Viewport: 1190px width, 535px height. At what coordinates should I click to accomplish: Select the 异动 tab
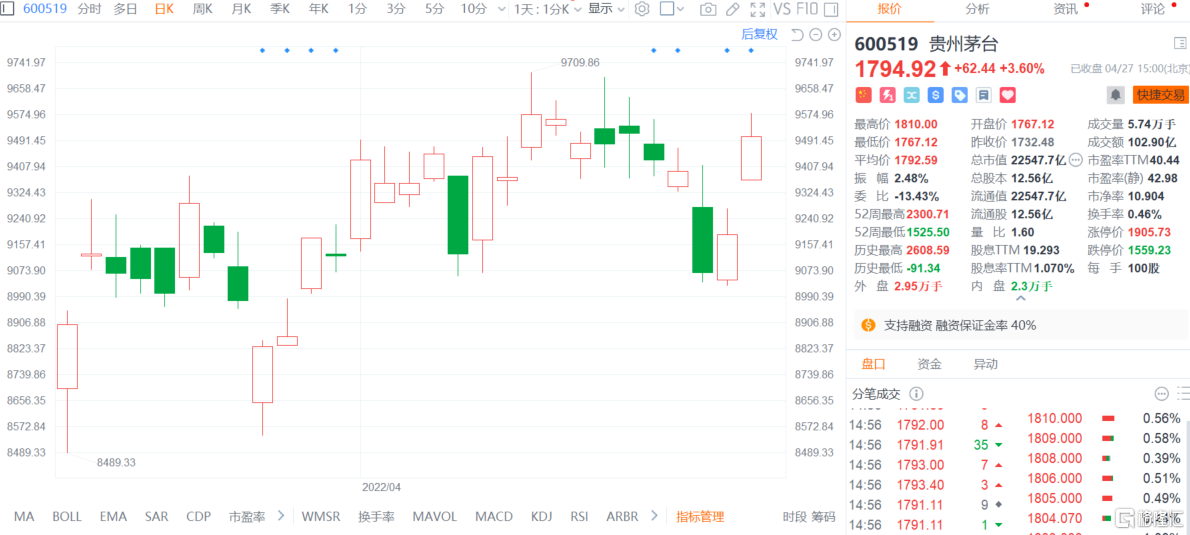tap(986, 364)
